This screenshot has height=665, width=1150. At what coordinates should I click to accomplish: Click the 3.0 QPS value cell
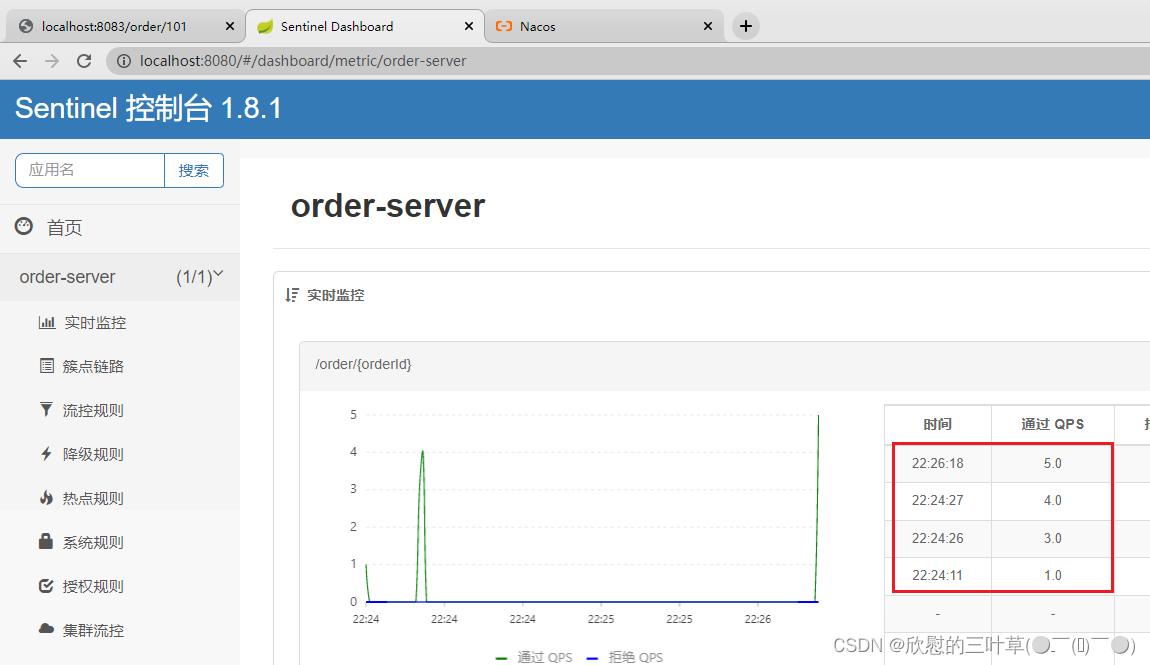click(1052, 538)
